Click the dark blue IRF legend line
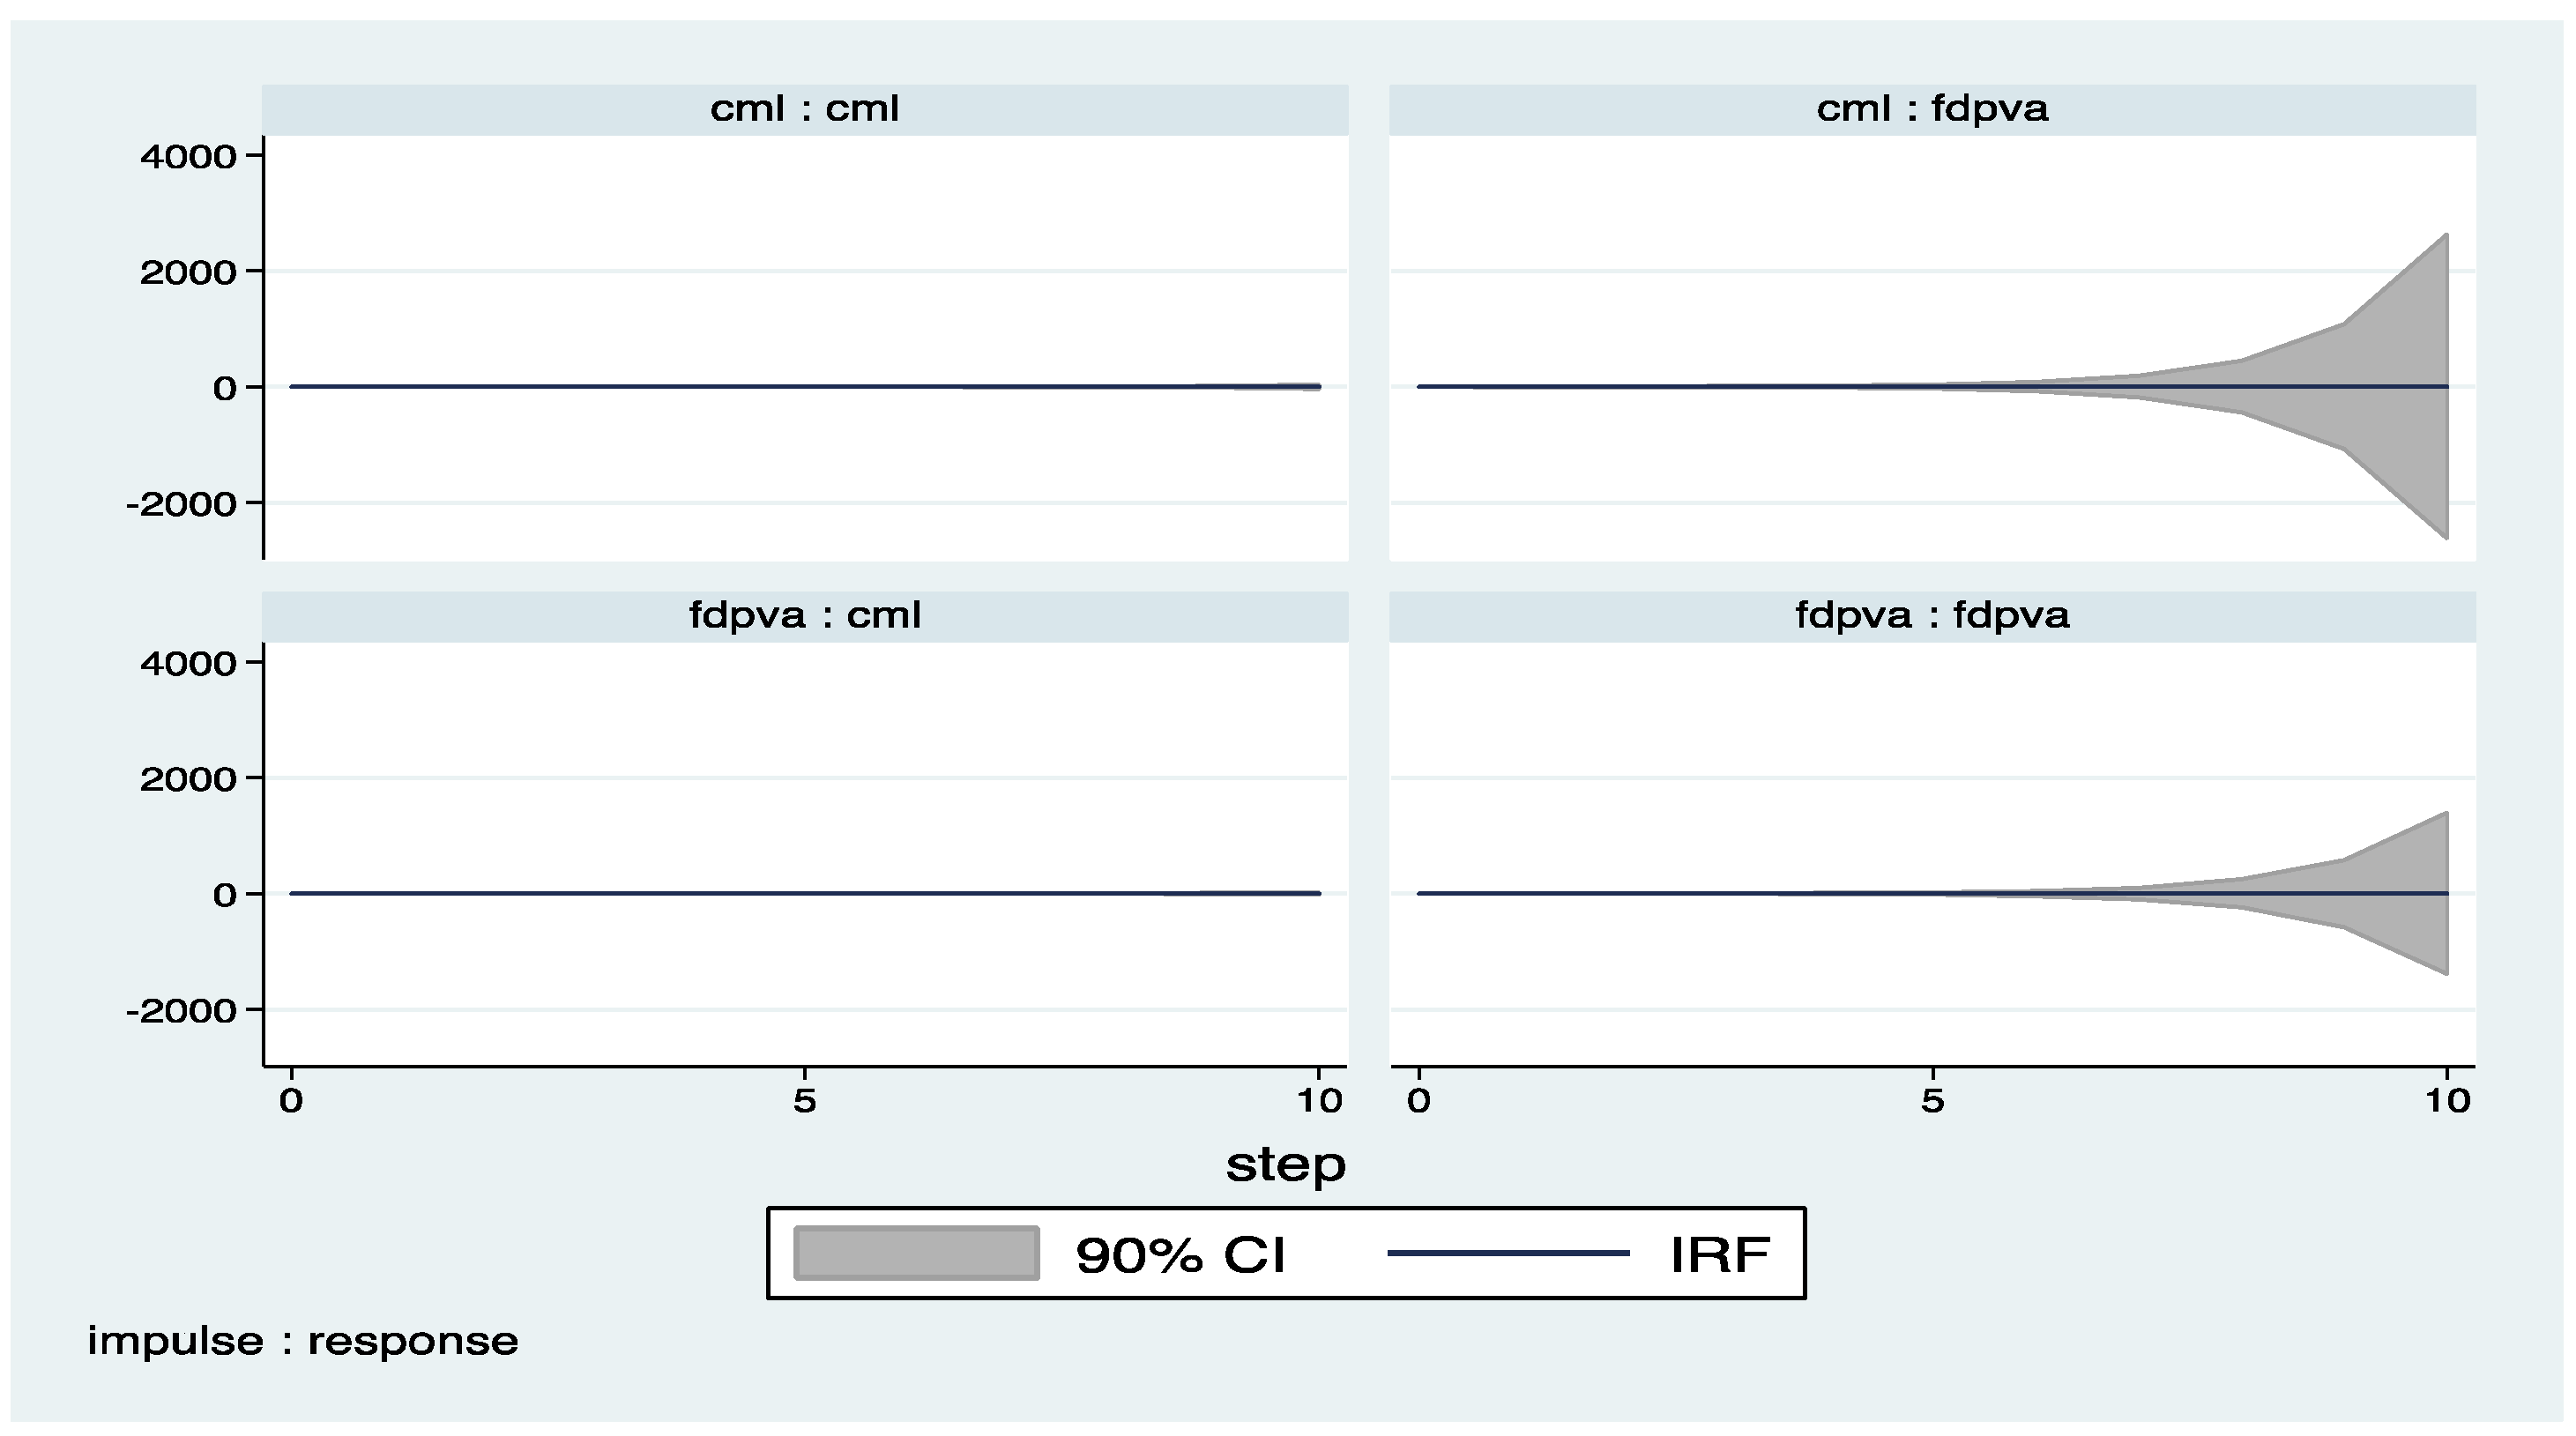This screenshot has width=2576, height=1436. point(1508,1253)
